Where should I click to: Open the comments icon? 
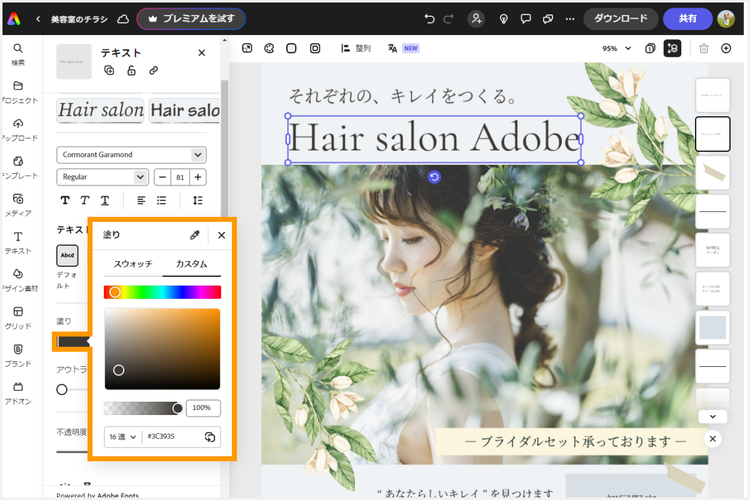(526, 19)
